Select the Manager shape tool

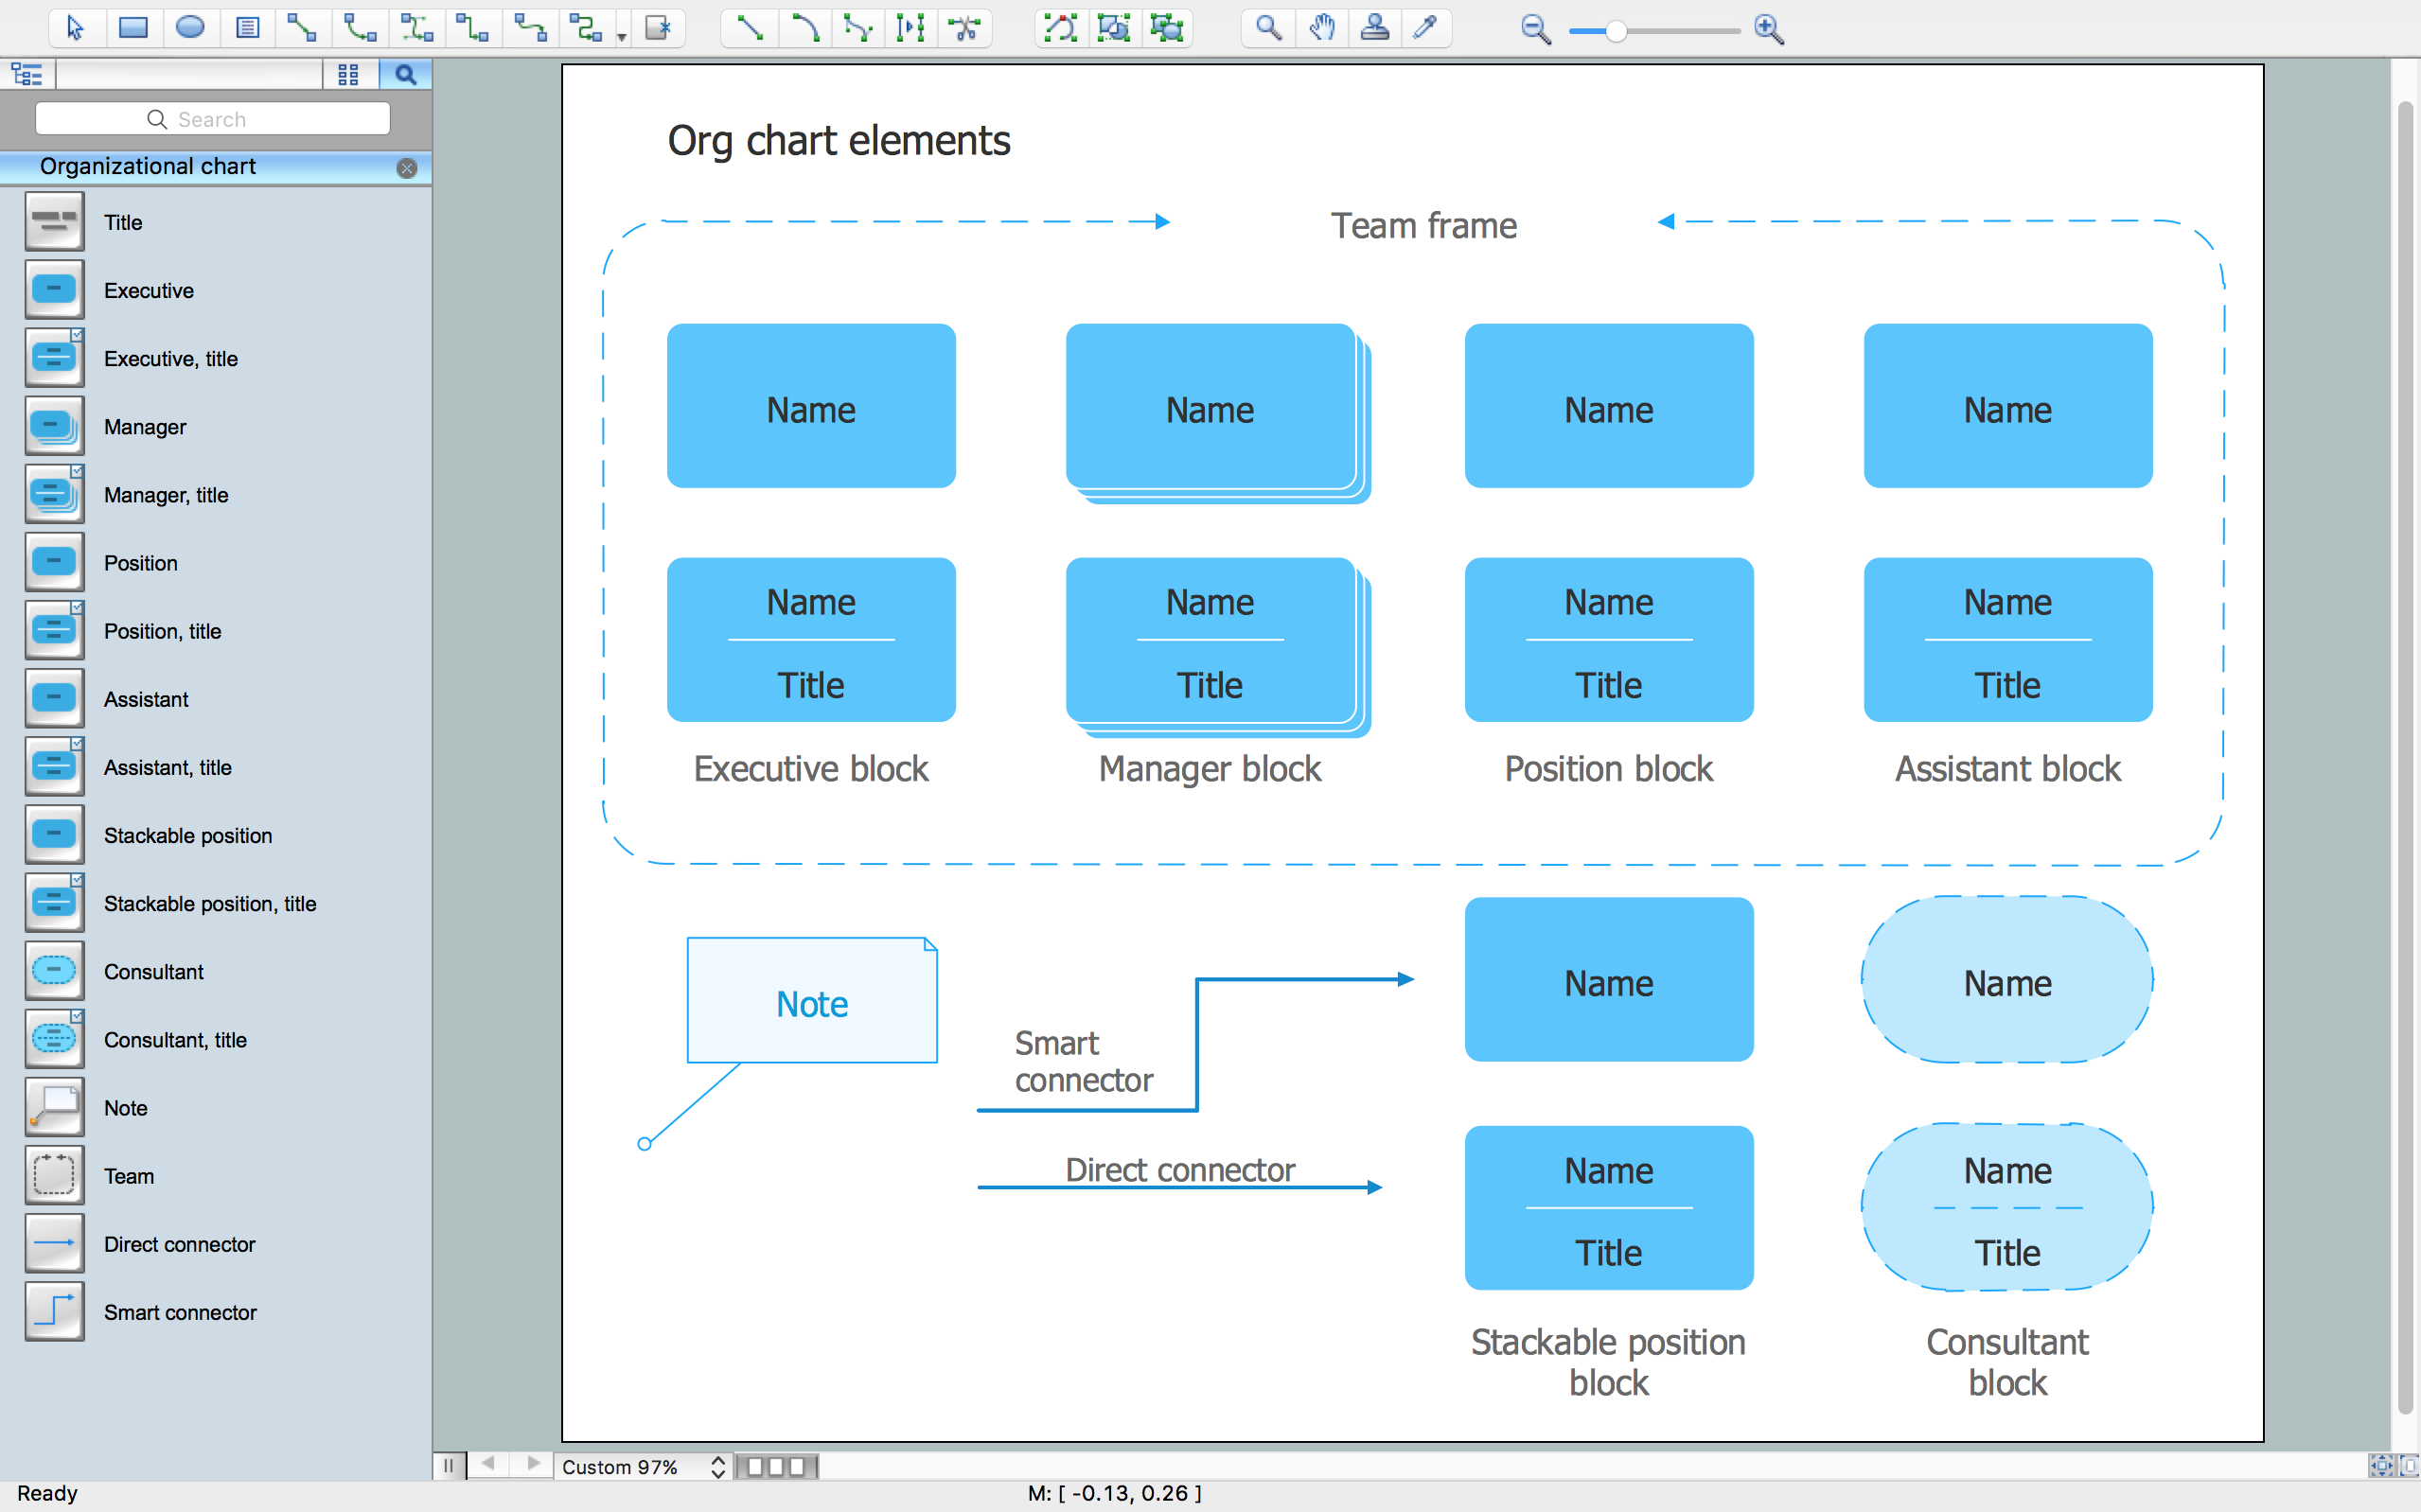50,427
